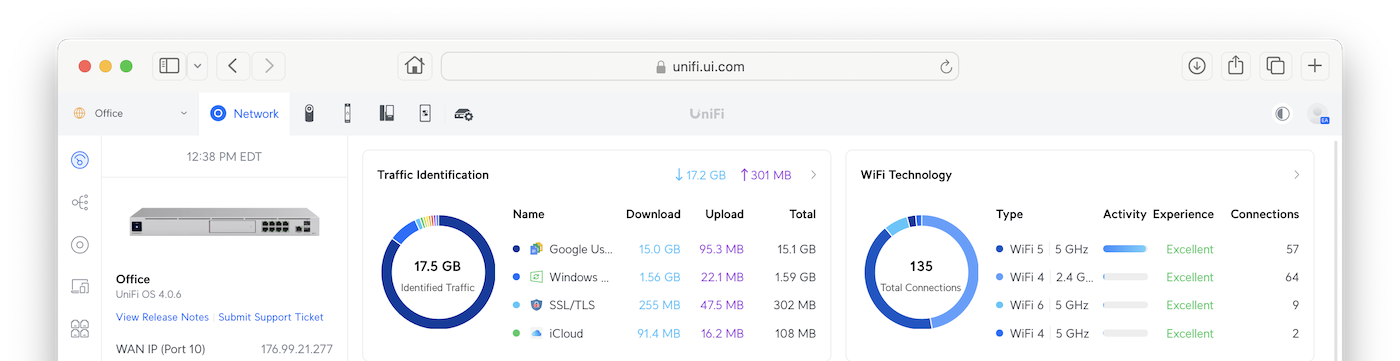The width and height of the screenshot is (1400, 361).
Task: Click the Windows Update application icon
Action: (536, 277)
